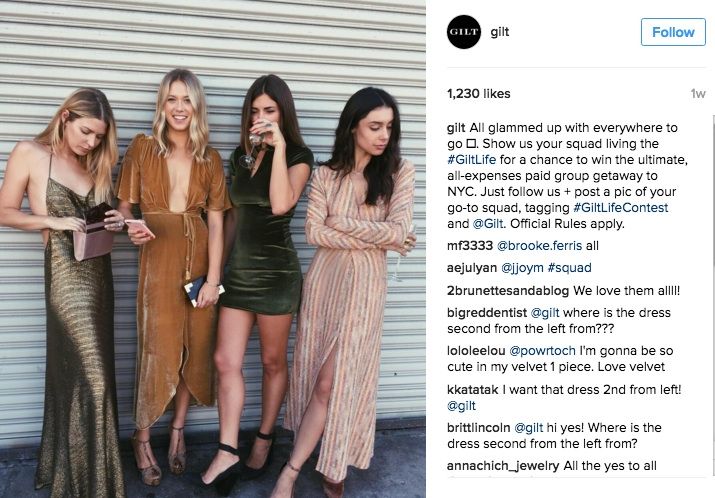Open kkatatak commenter profile
The image size is (715, 498).
click(x=472, y=389)
